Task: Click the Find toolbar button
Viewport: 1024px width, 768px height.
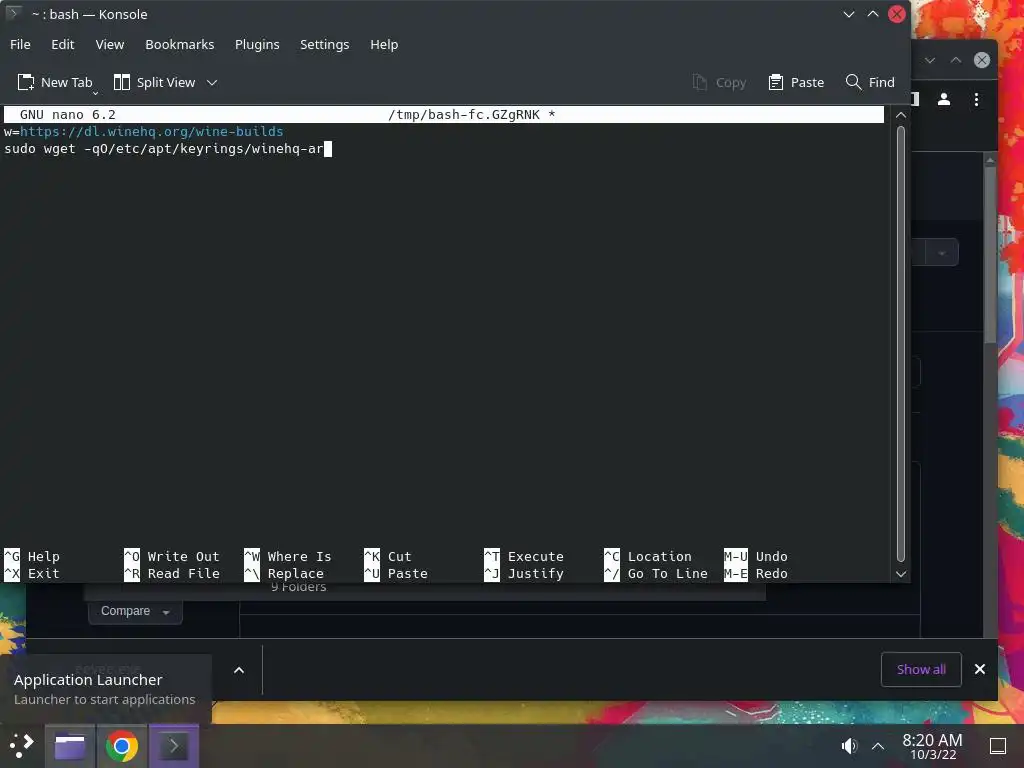Action: 870,82
